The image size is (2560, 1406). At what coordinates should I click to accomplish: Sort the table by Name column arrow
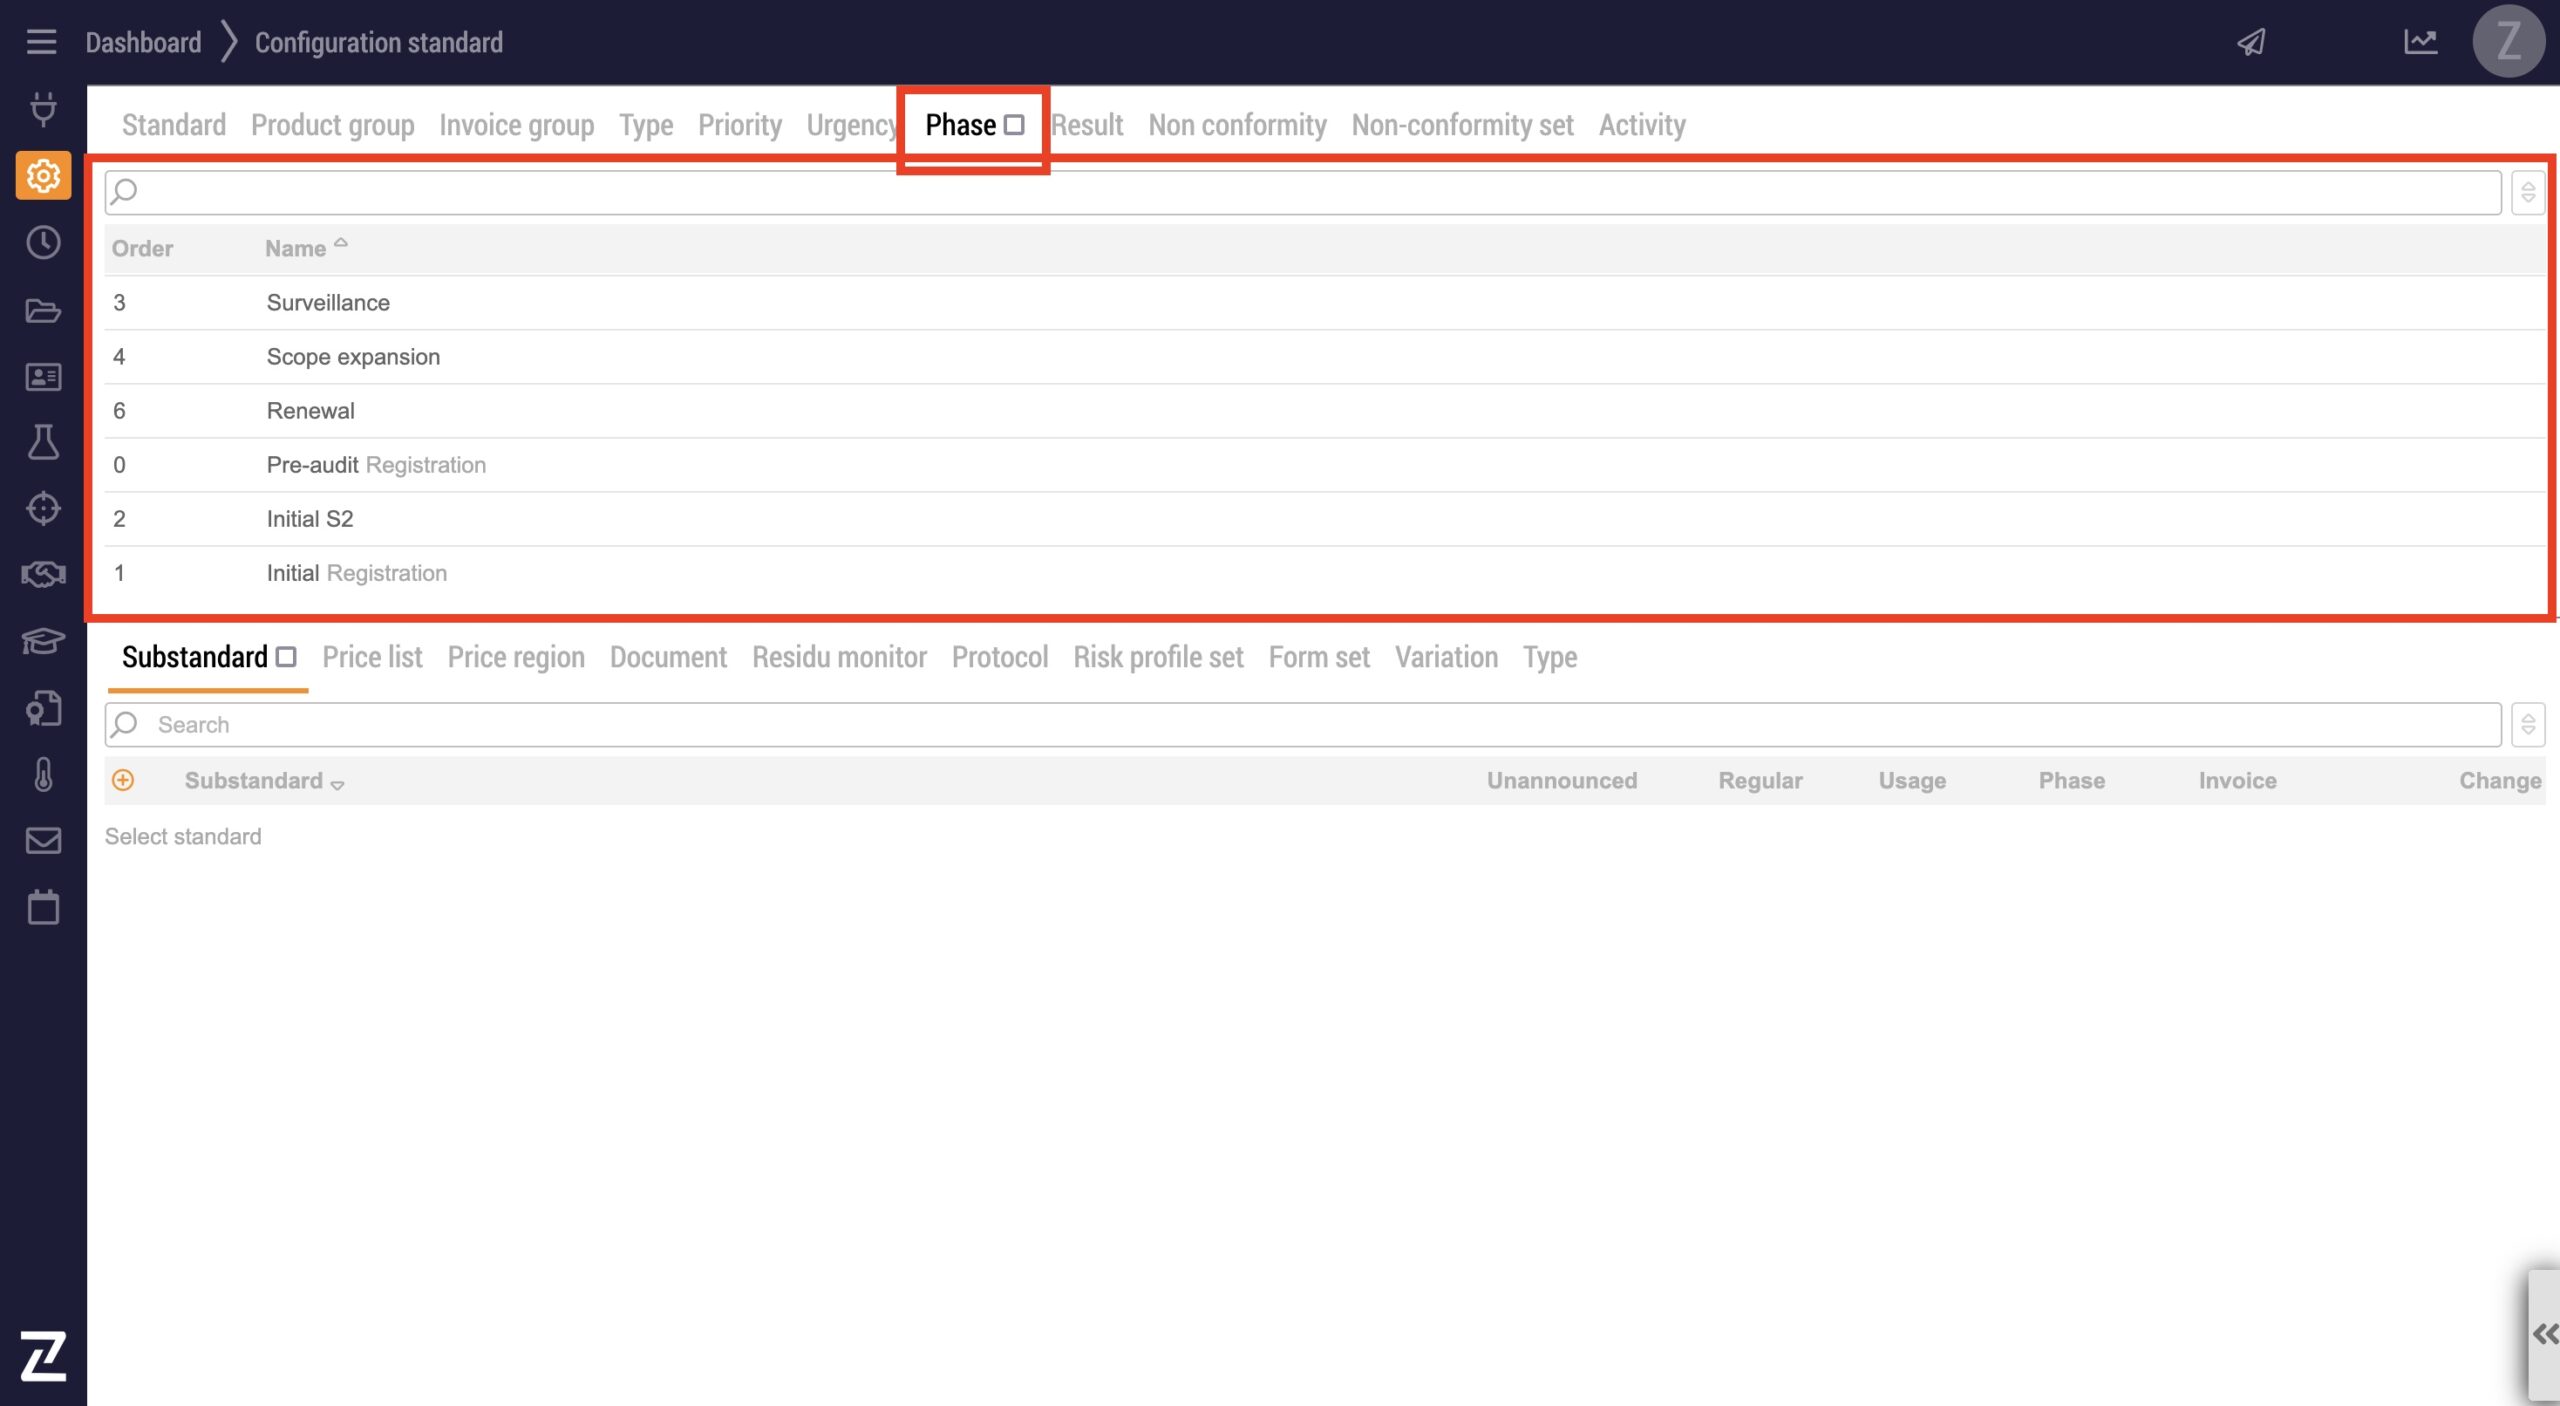pyautogui.click(x=341, y=243)
